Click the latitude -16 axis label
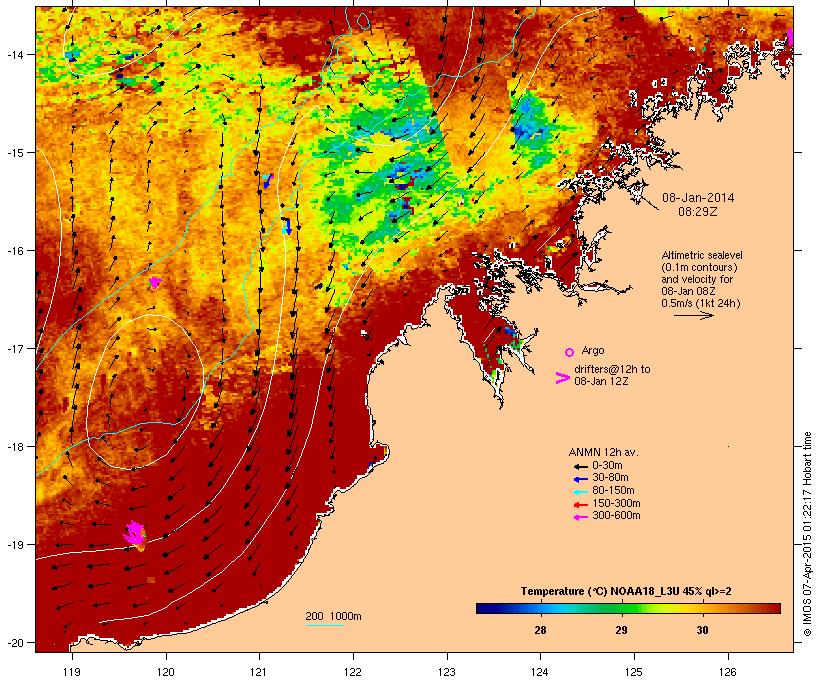 [x=14, y=251]
